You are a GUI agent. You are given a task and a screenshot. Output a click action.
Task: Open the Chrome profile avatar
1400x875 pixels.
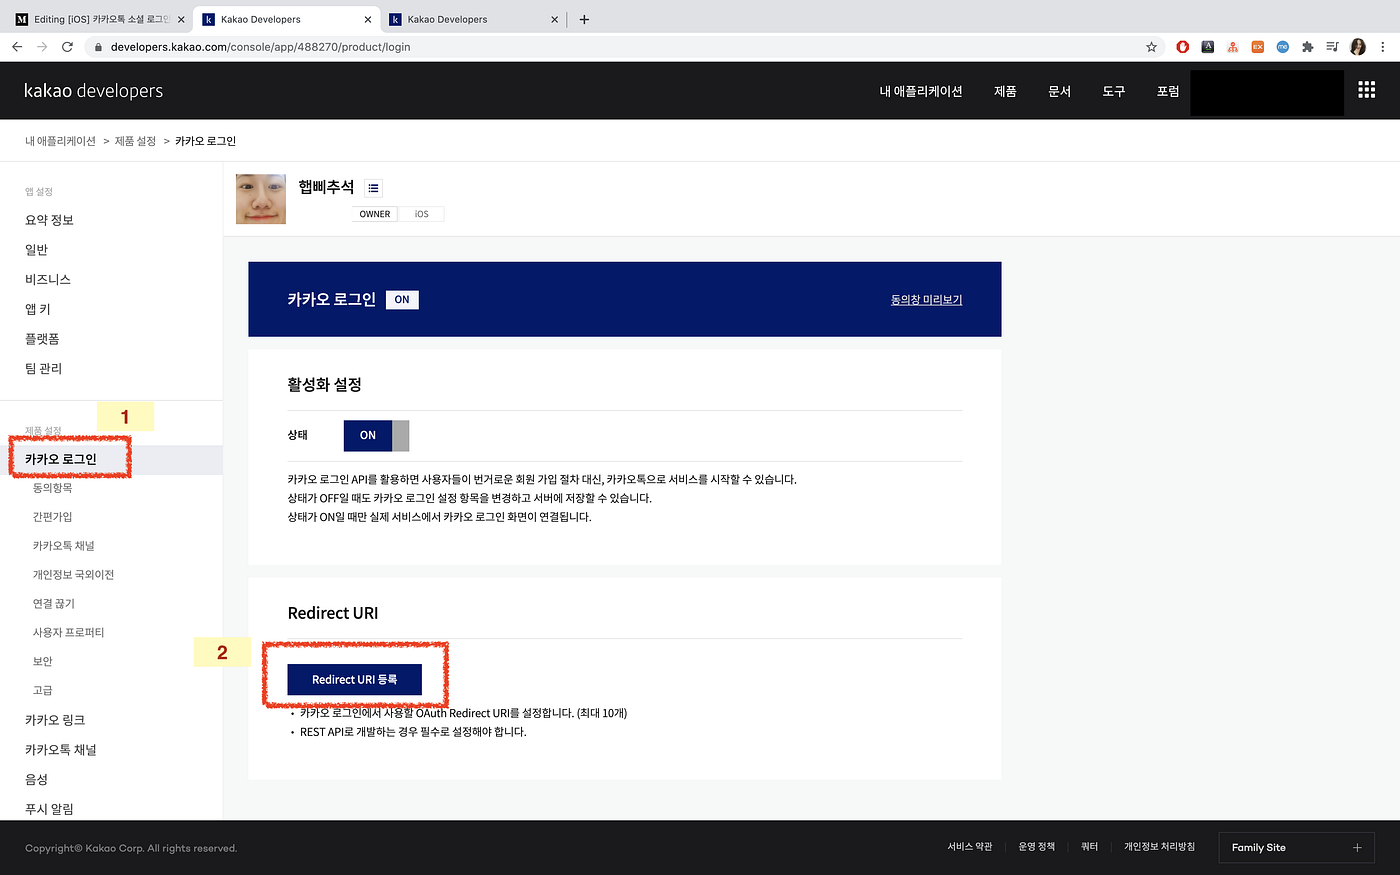1358,47
